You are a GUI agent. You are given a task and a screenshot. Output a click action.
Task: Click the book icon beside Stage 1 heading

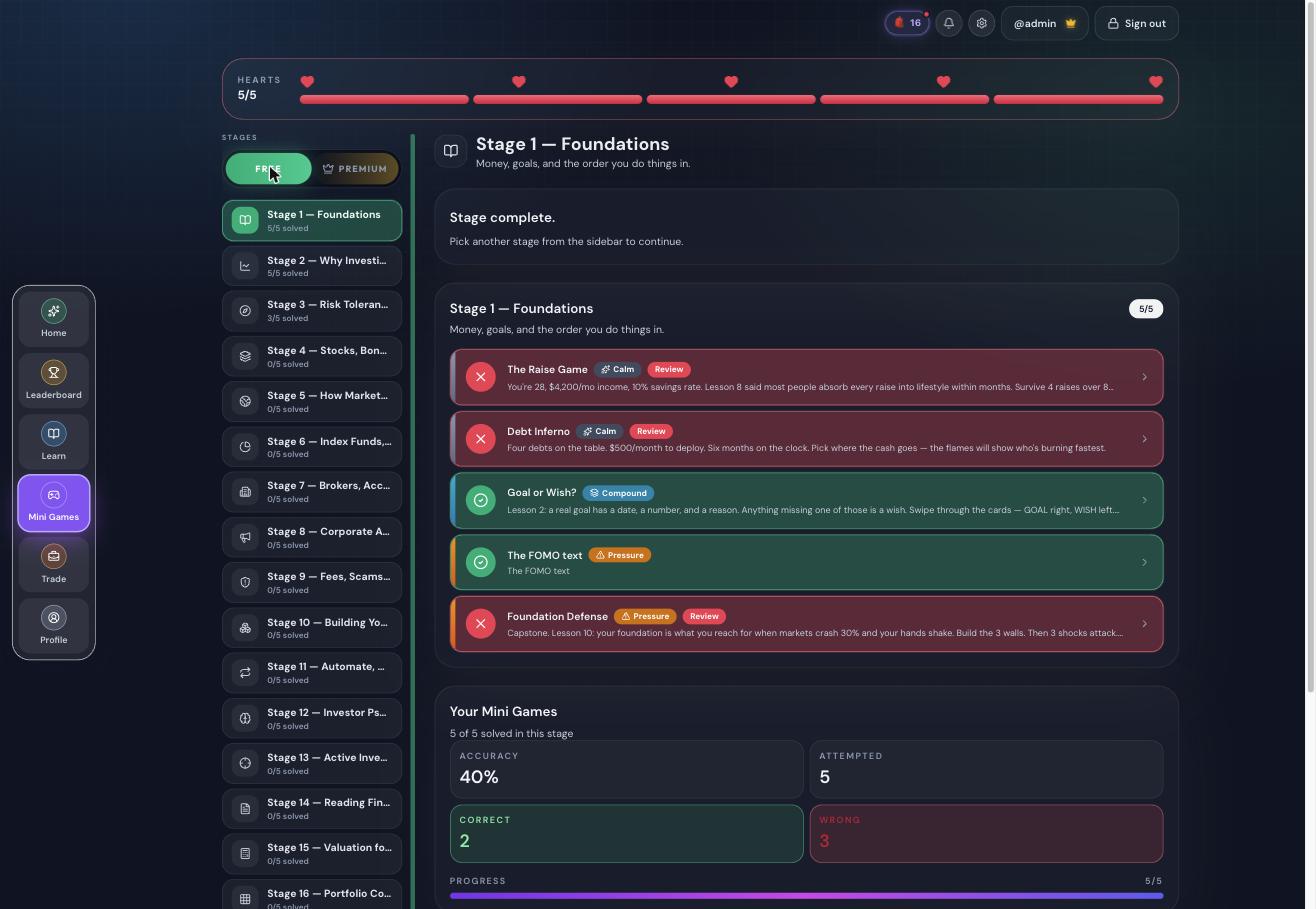point(451,151)
